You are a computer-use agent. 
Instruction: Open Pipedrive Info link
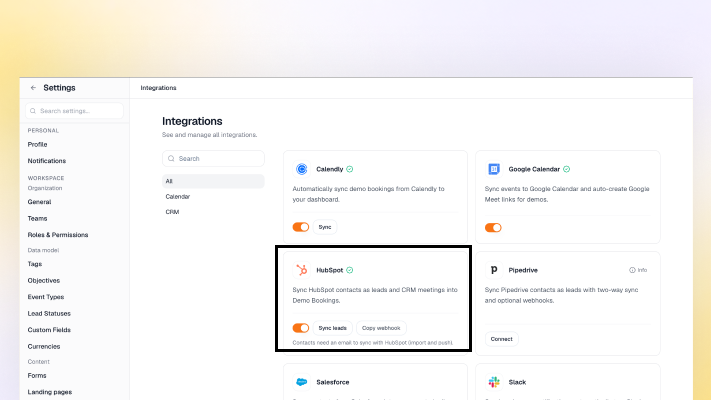click(x=638, y=270)
